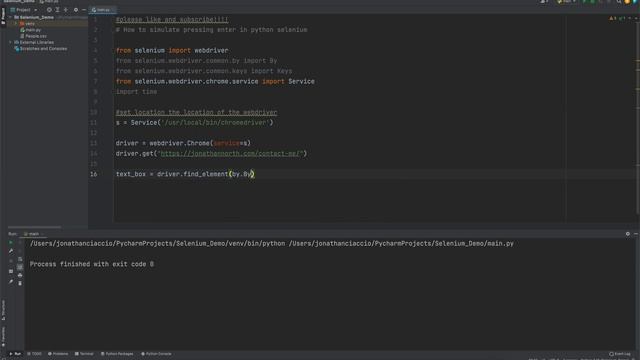Open the jonathannorth.com contact-me link in code
The height and width of the screenshot is (360, 640).
(230, 153)
